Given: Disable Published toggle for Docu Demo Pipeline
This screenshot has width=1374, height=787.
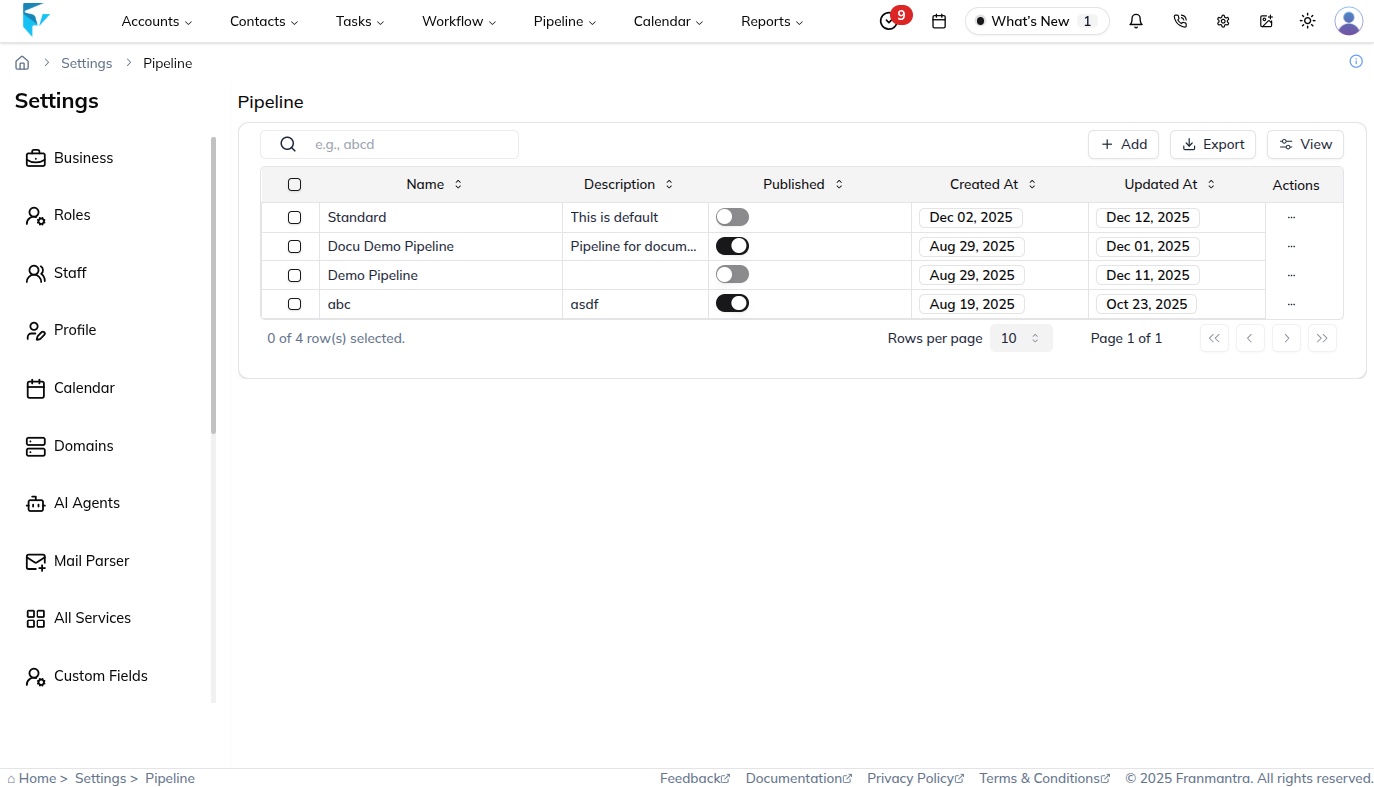Looking at the screenshot, I should pyautogui.click(x=732, y=246).
